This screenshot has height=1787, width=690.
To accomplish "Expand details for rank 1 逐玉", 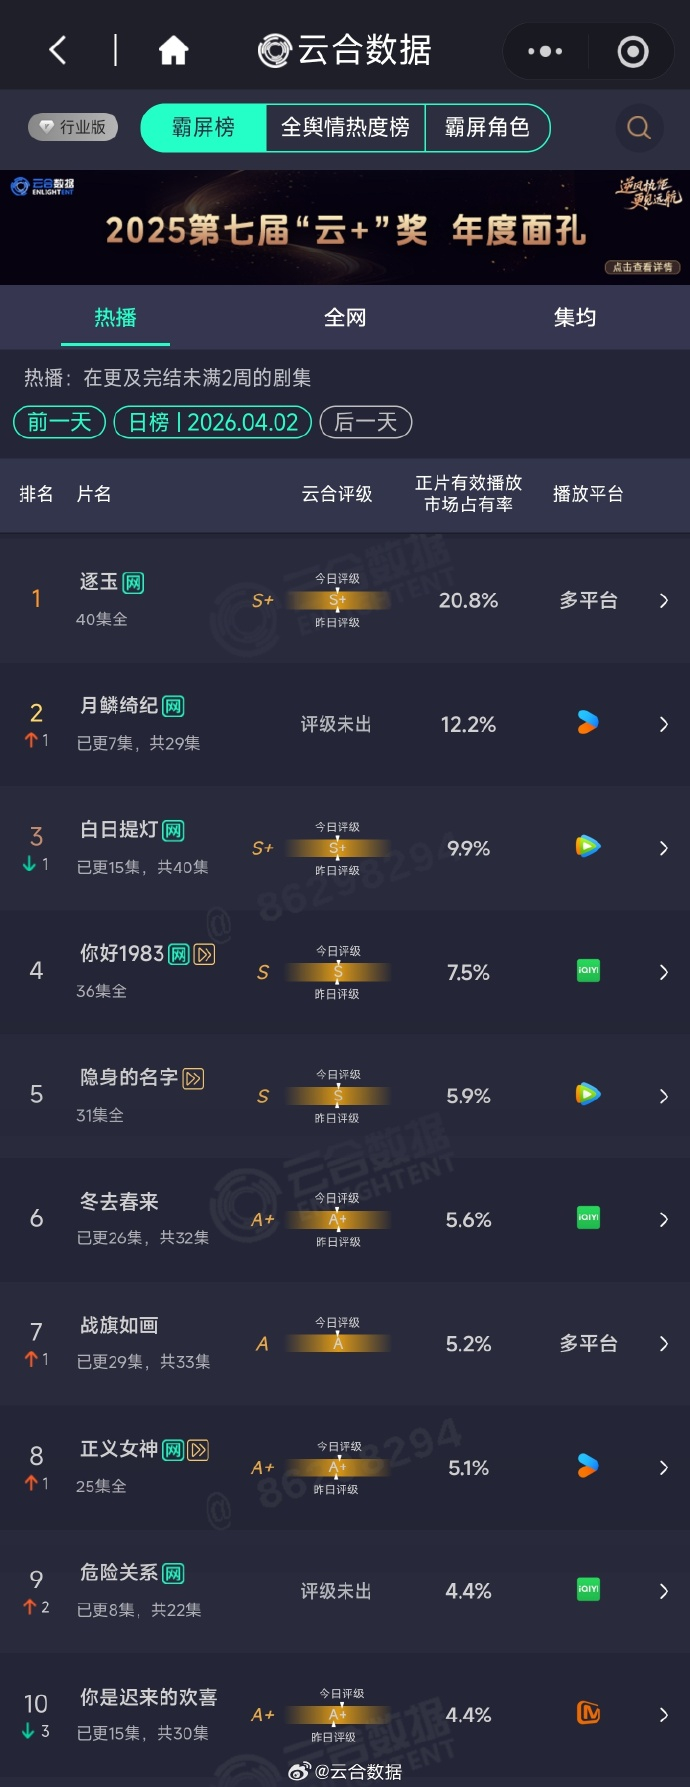I will pyautogui.click(x=663, y=600).
